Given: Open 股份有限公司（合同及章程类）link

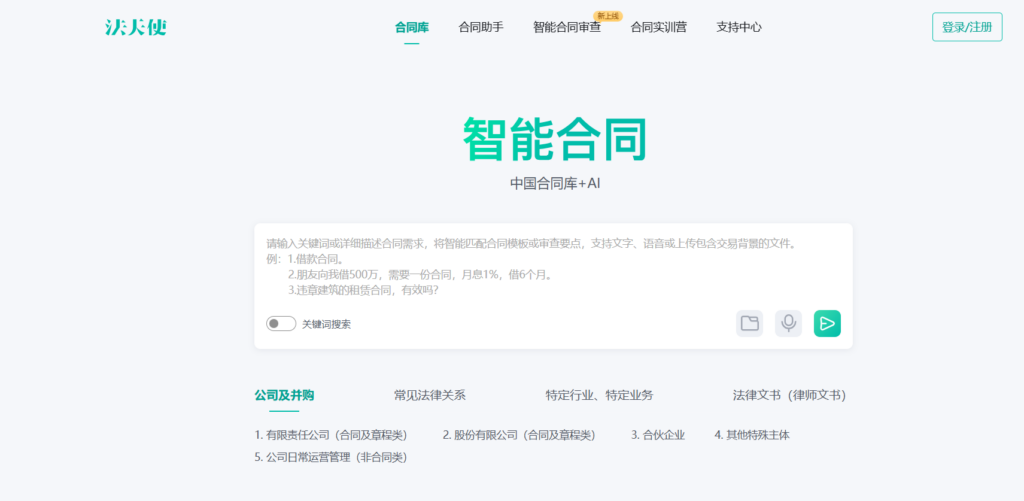Looking at the screenshot, I should 519,435.
